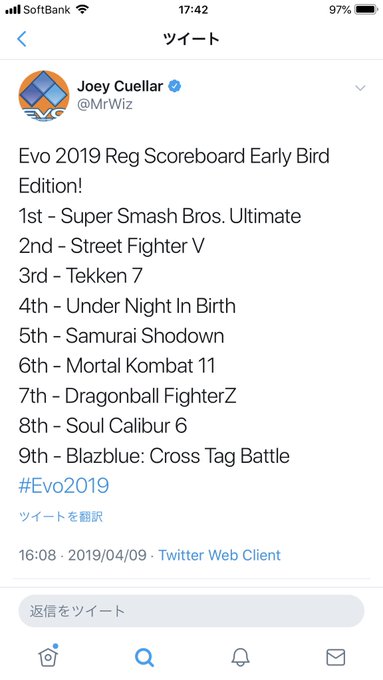
Task: Tap the 17:42 clock in status bar
Action: 191,10
